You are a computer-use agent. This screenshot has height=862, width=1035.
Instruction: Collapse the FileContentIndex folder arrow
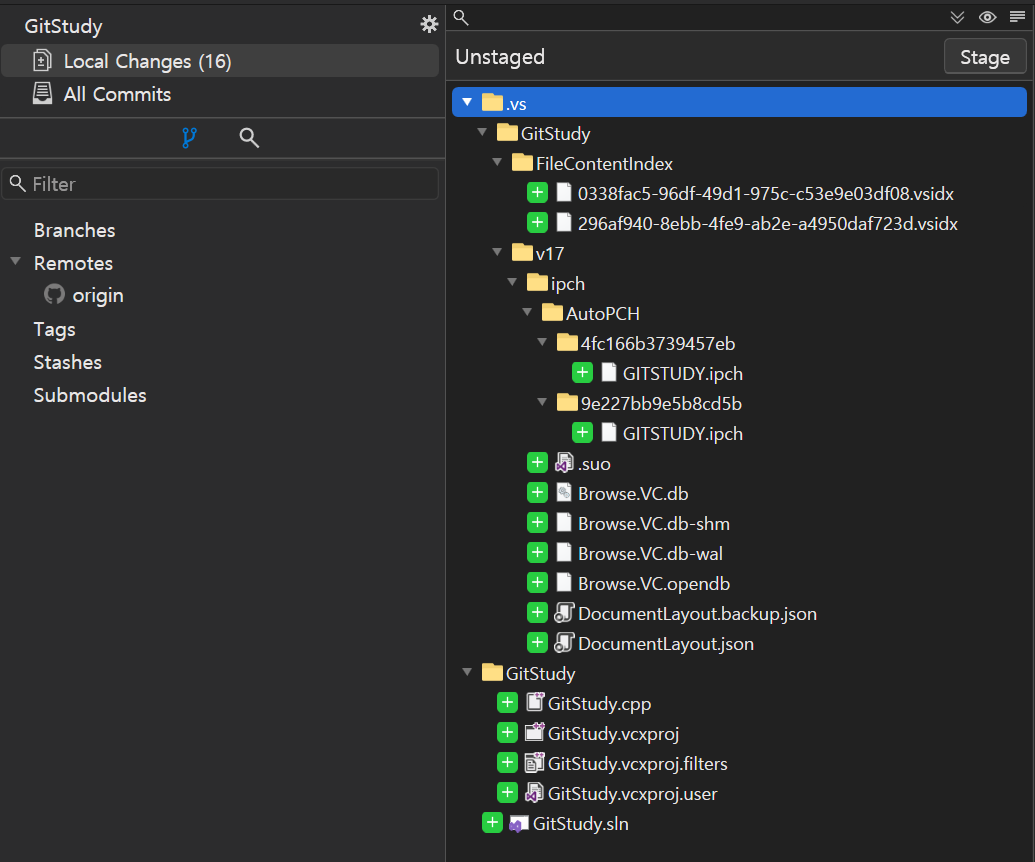point(497,162)
